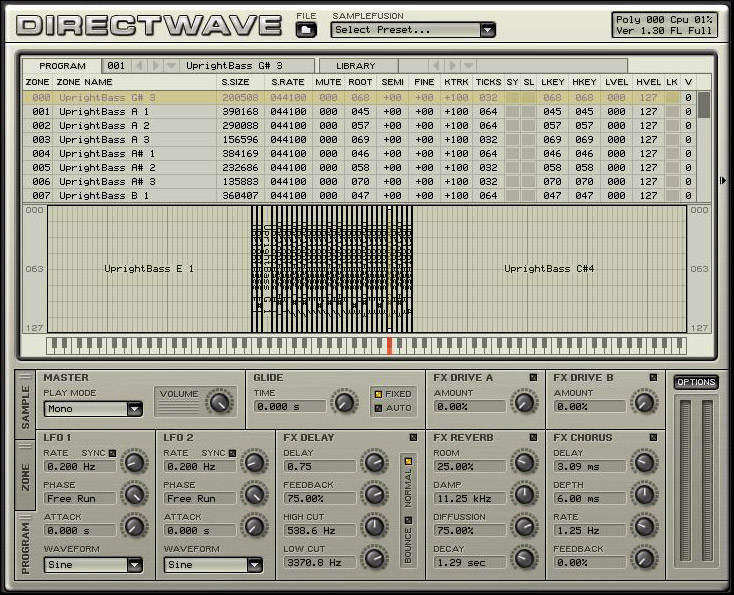This screenshot has height=595, width=734.
Task: Click UprightBass E 1 zone in map
Action: point(149,269)
